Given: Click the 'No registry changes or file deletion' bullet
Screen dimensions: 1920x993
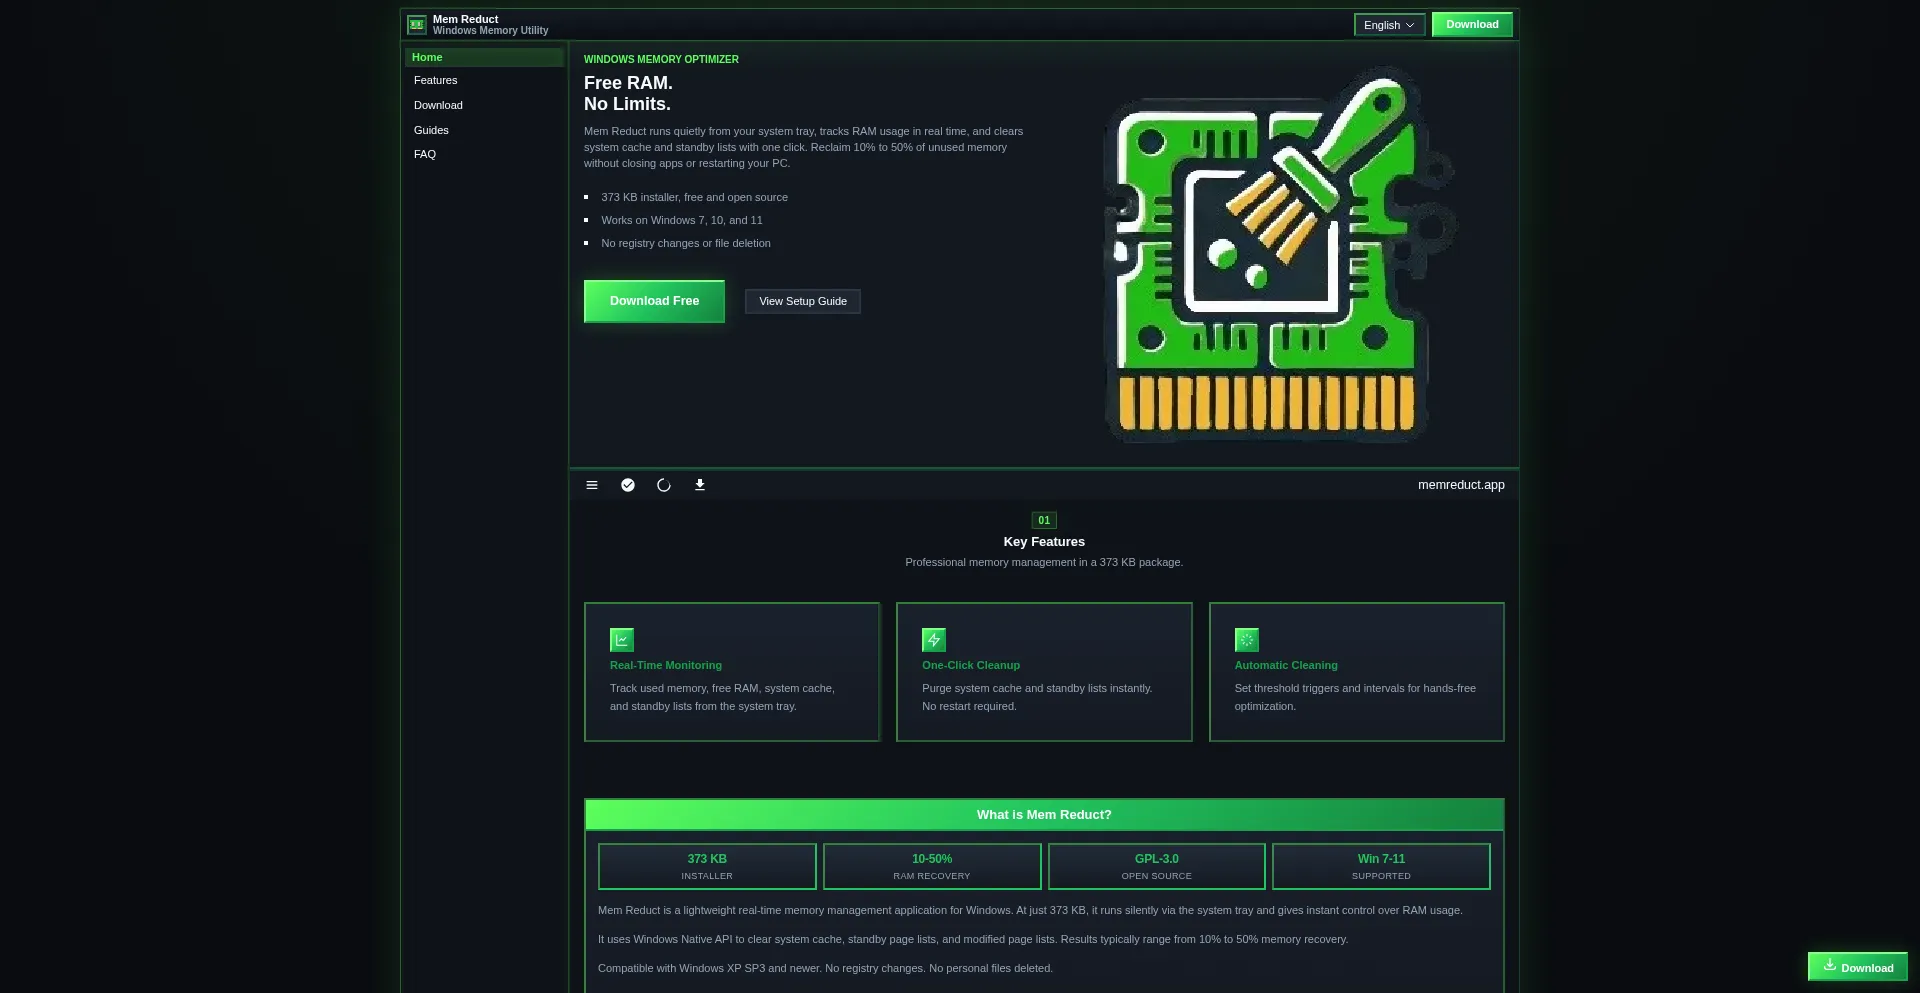Looking at the screenshot, I should [x=686, y=243].
